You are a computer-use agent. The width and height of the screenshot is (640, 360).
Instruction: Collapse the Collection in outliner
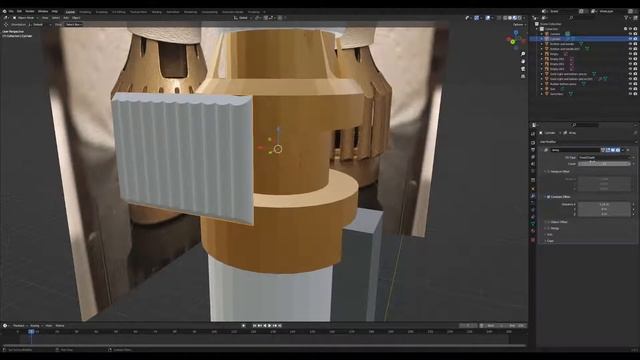click(537, 29)
